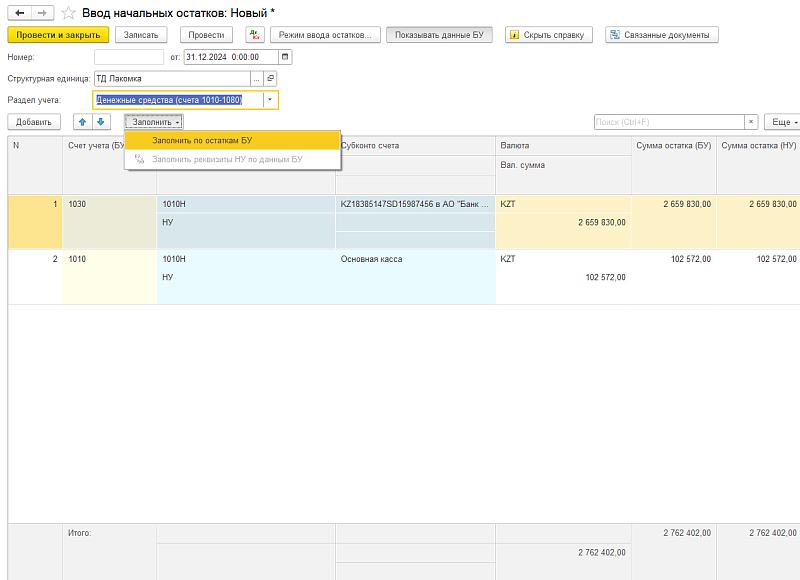The height and width of the screenshot is (580, 800).
Task: Move row down with arrow button
Action: (100, 122)
